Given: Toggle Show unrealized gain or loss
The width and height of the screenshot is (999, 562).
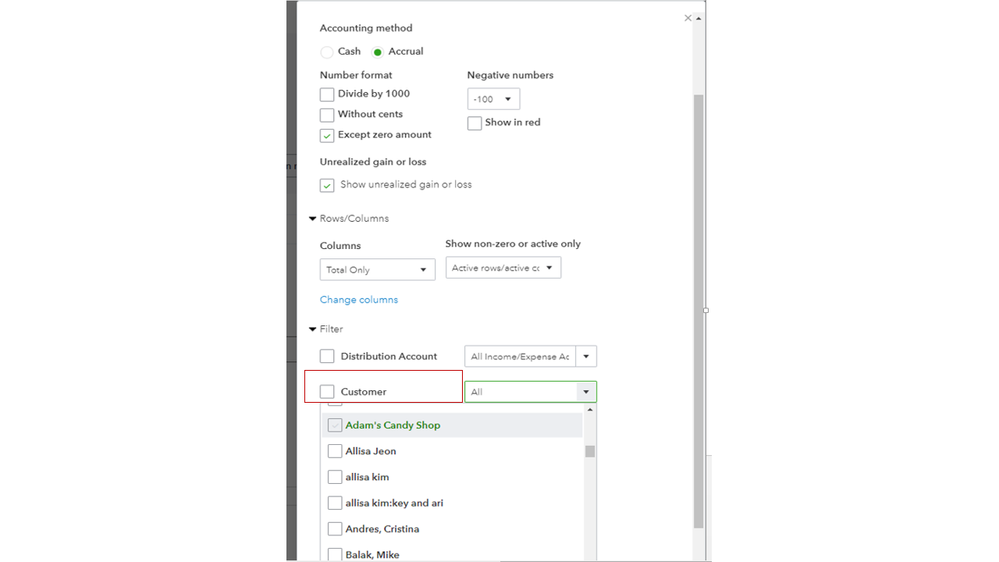Looking at the screenshot, I should pos(327,185).
